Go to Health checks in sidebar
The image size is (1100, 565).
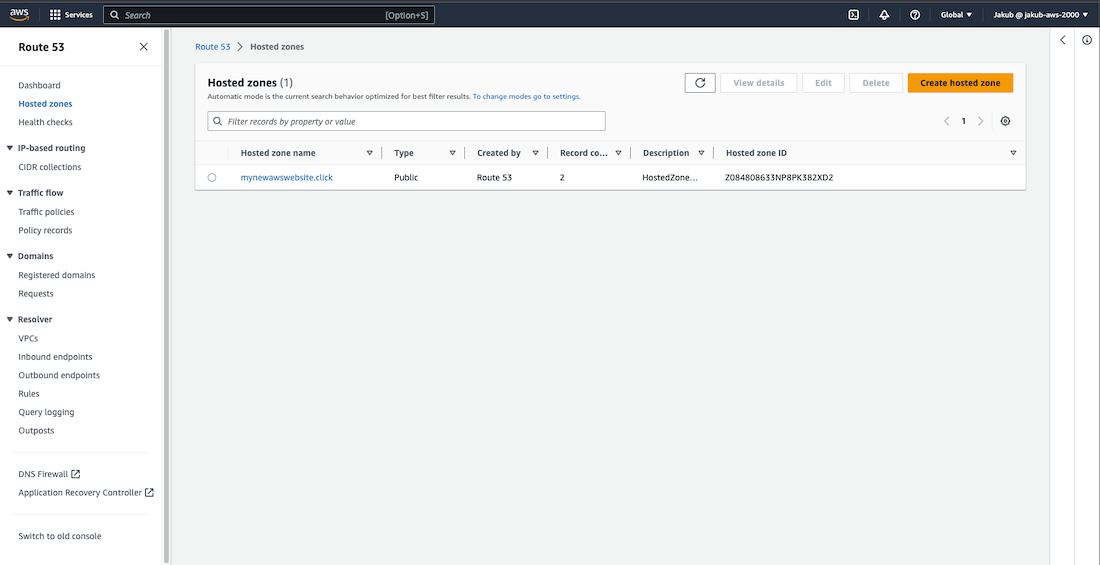(45, 122)
